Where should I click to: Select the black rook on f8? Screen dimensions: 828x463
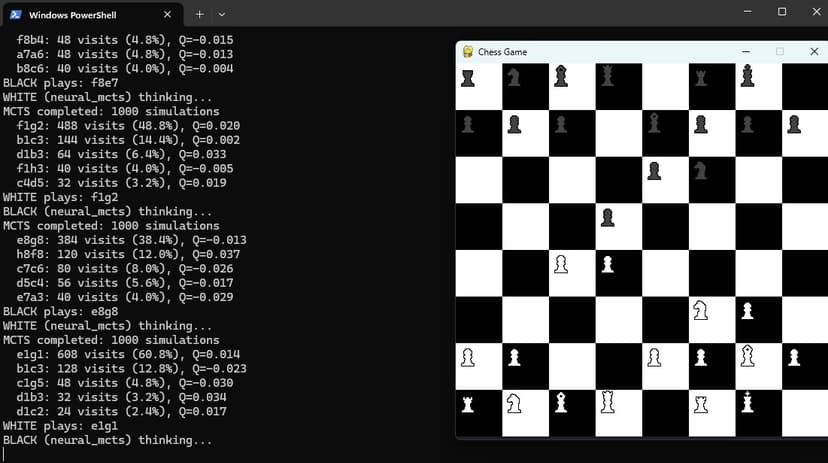click(701, 79)
